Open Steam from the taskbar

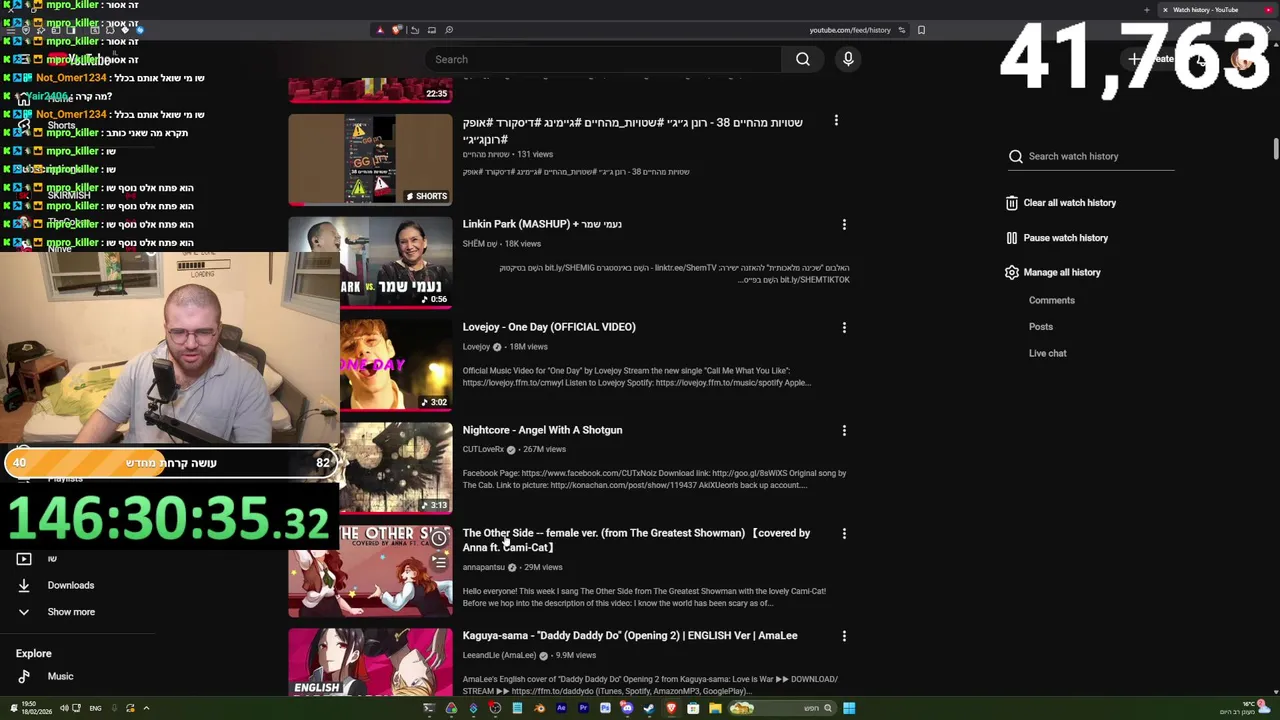click(x=648, y=708)
